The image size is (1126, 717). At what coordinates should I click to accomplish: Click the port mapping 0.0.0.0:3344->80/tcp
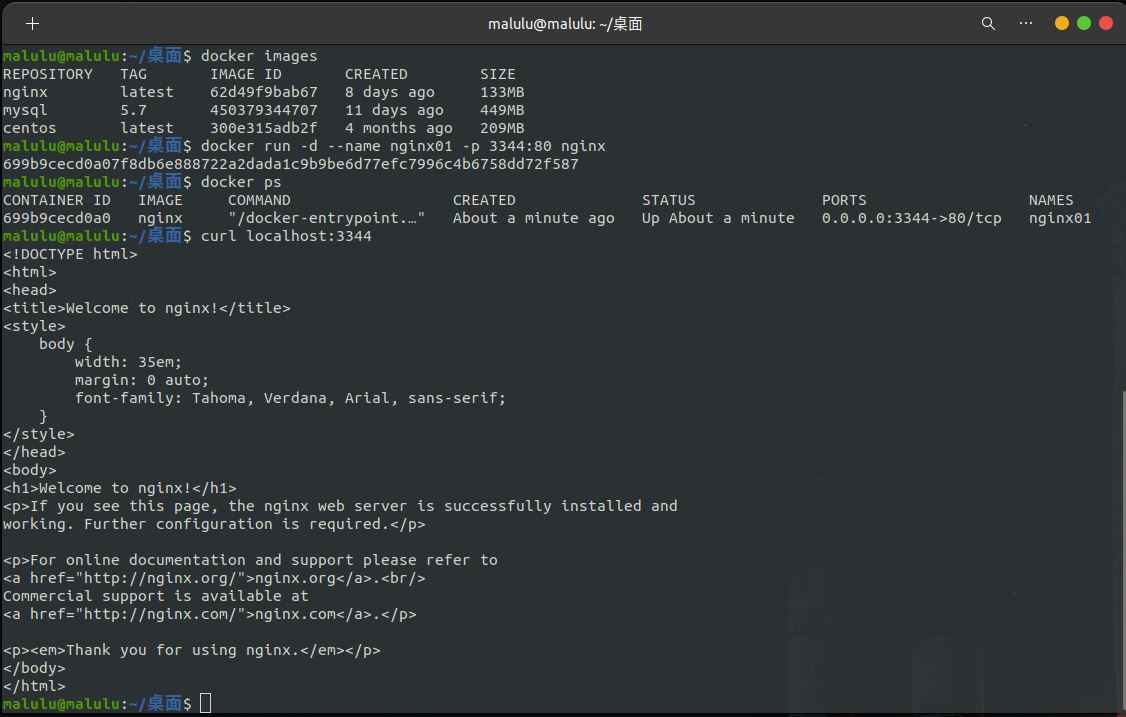pos(911,218)
